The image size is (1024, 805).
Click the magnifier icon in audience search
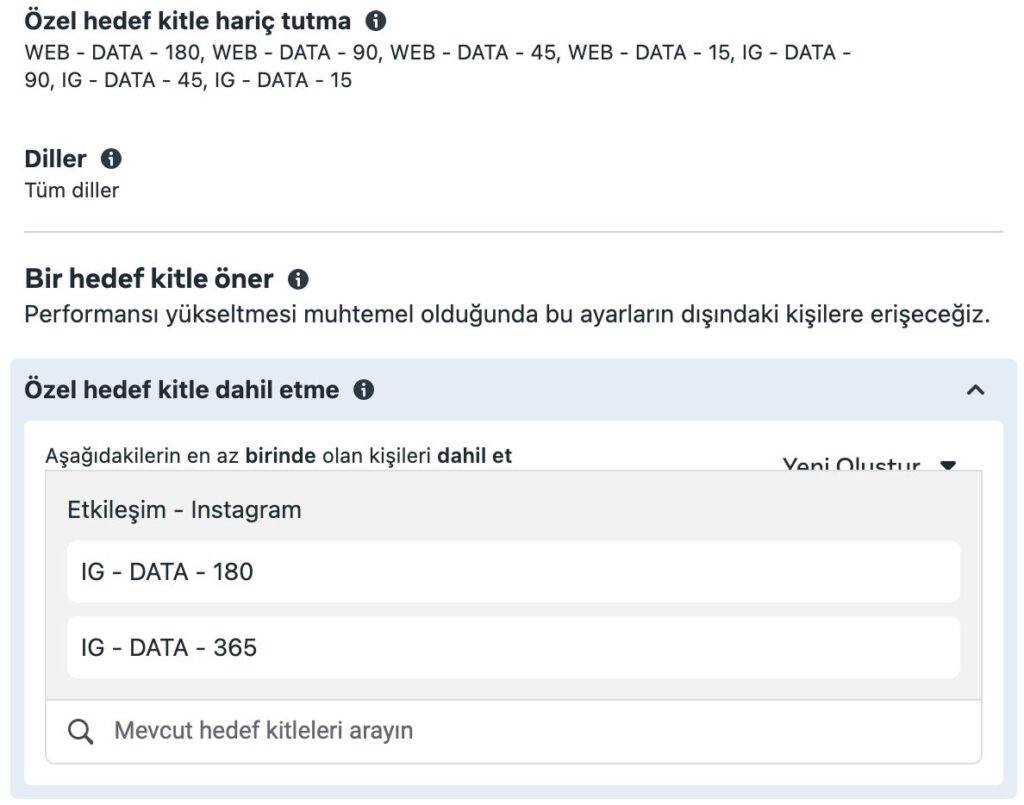(x=81, y=731)
